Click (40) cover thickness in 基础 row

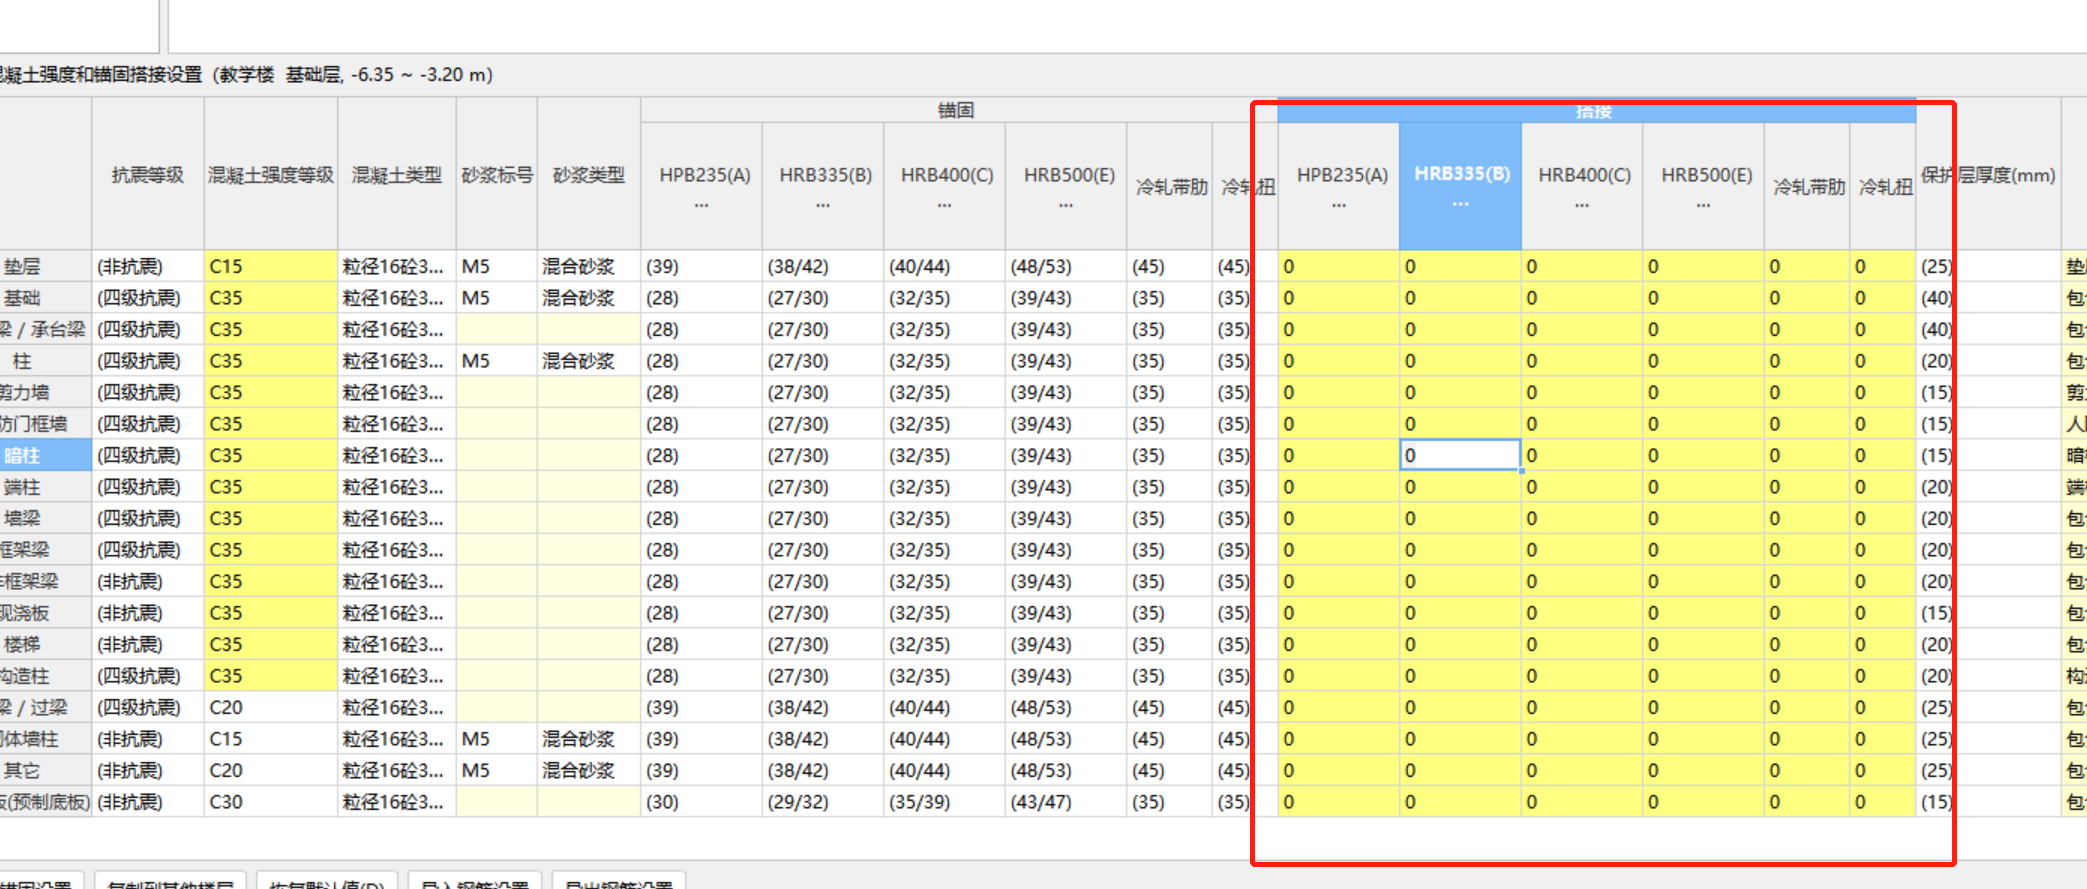[1988, 298]
